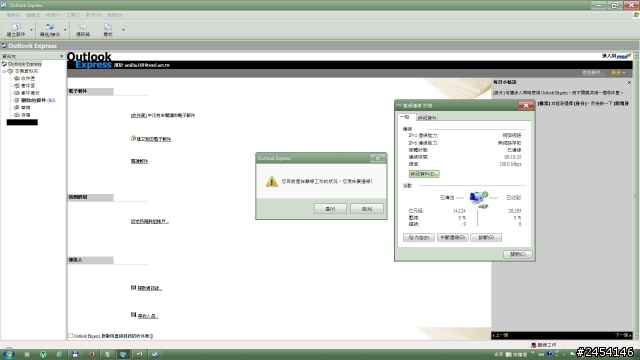The height and width of the screenshot is (360, 640).
Task: Click the Previous tip link
Action: point(501,336)
